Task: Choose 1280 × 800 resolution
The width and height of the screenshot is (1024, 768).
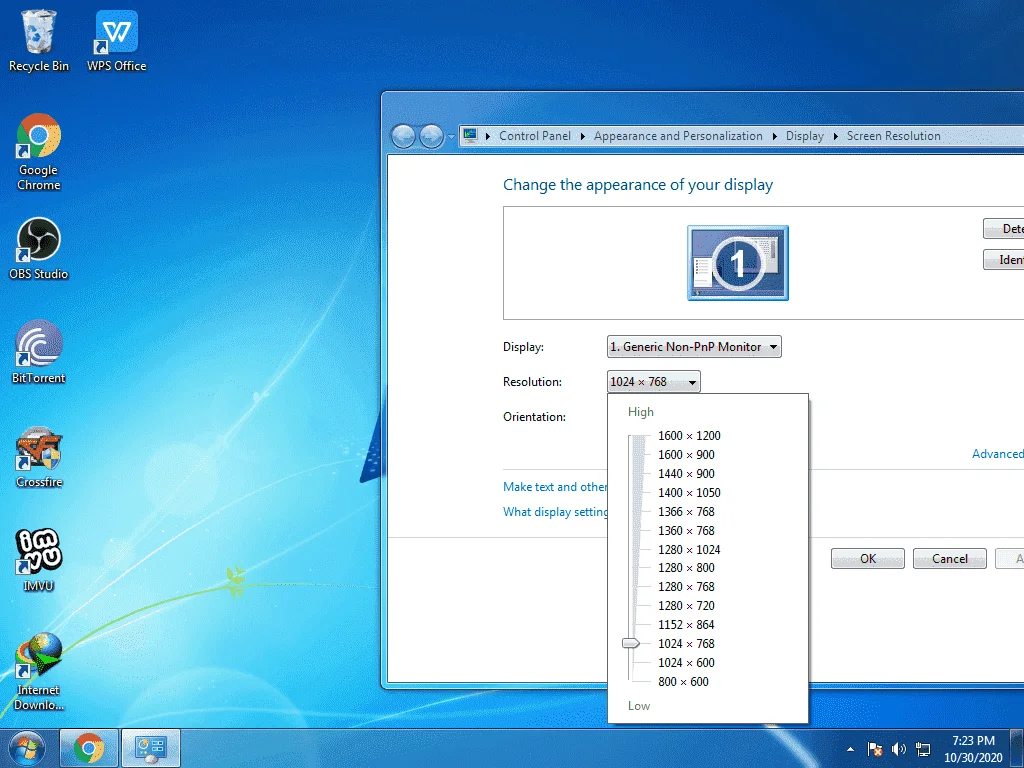Action: tap(686, 568)
